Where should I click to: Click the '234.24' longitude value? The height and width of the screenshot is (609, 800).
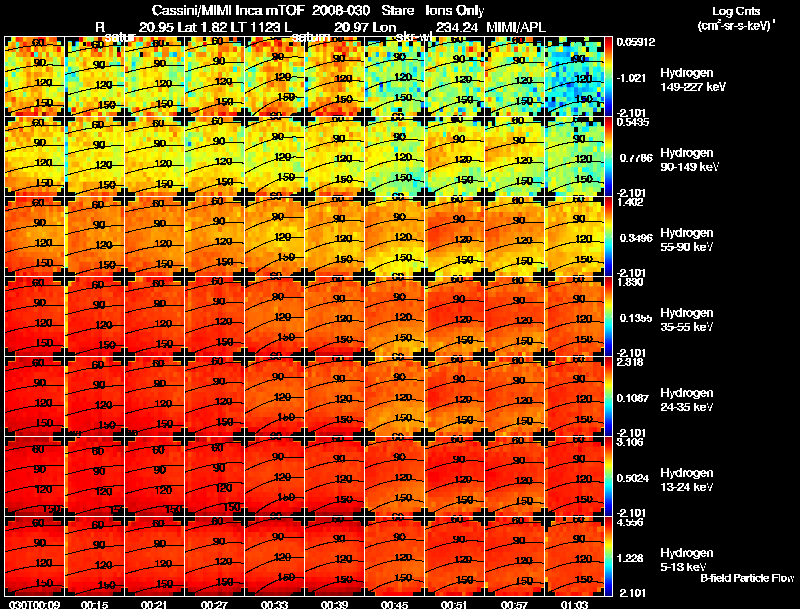pos(457,27)
